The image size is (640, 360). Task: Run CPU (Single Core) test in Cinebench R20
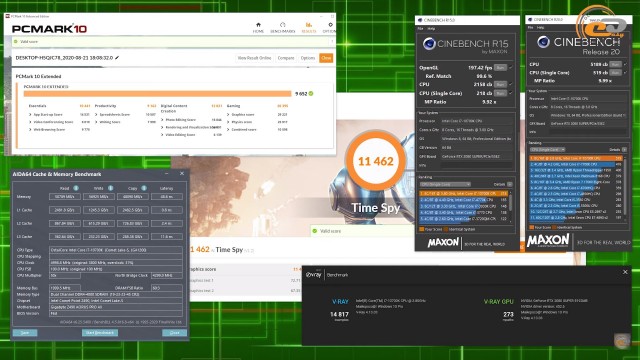click(616, 73)
